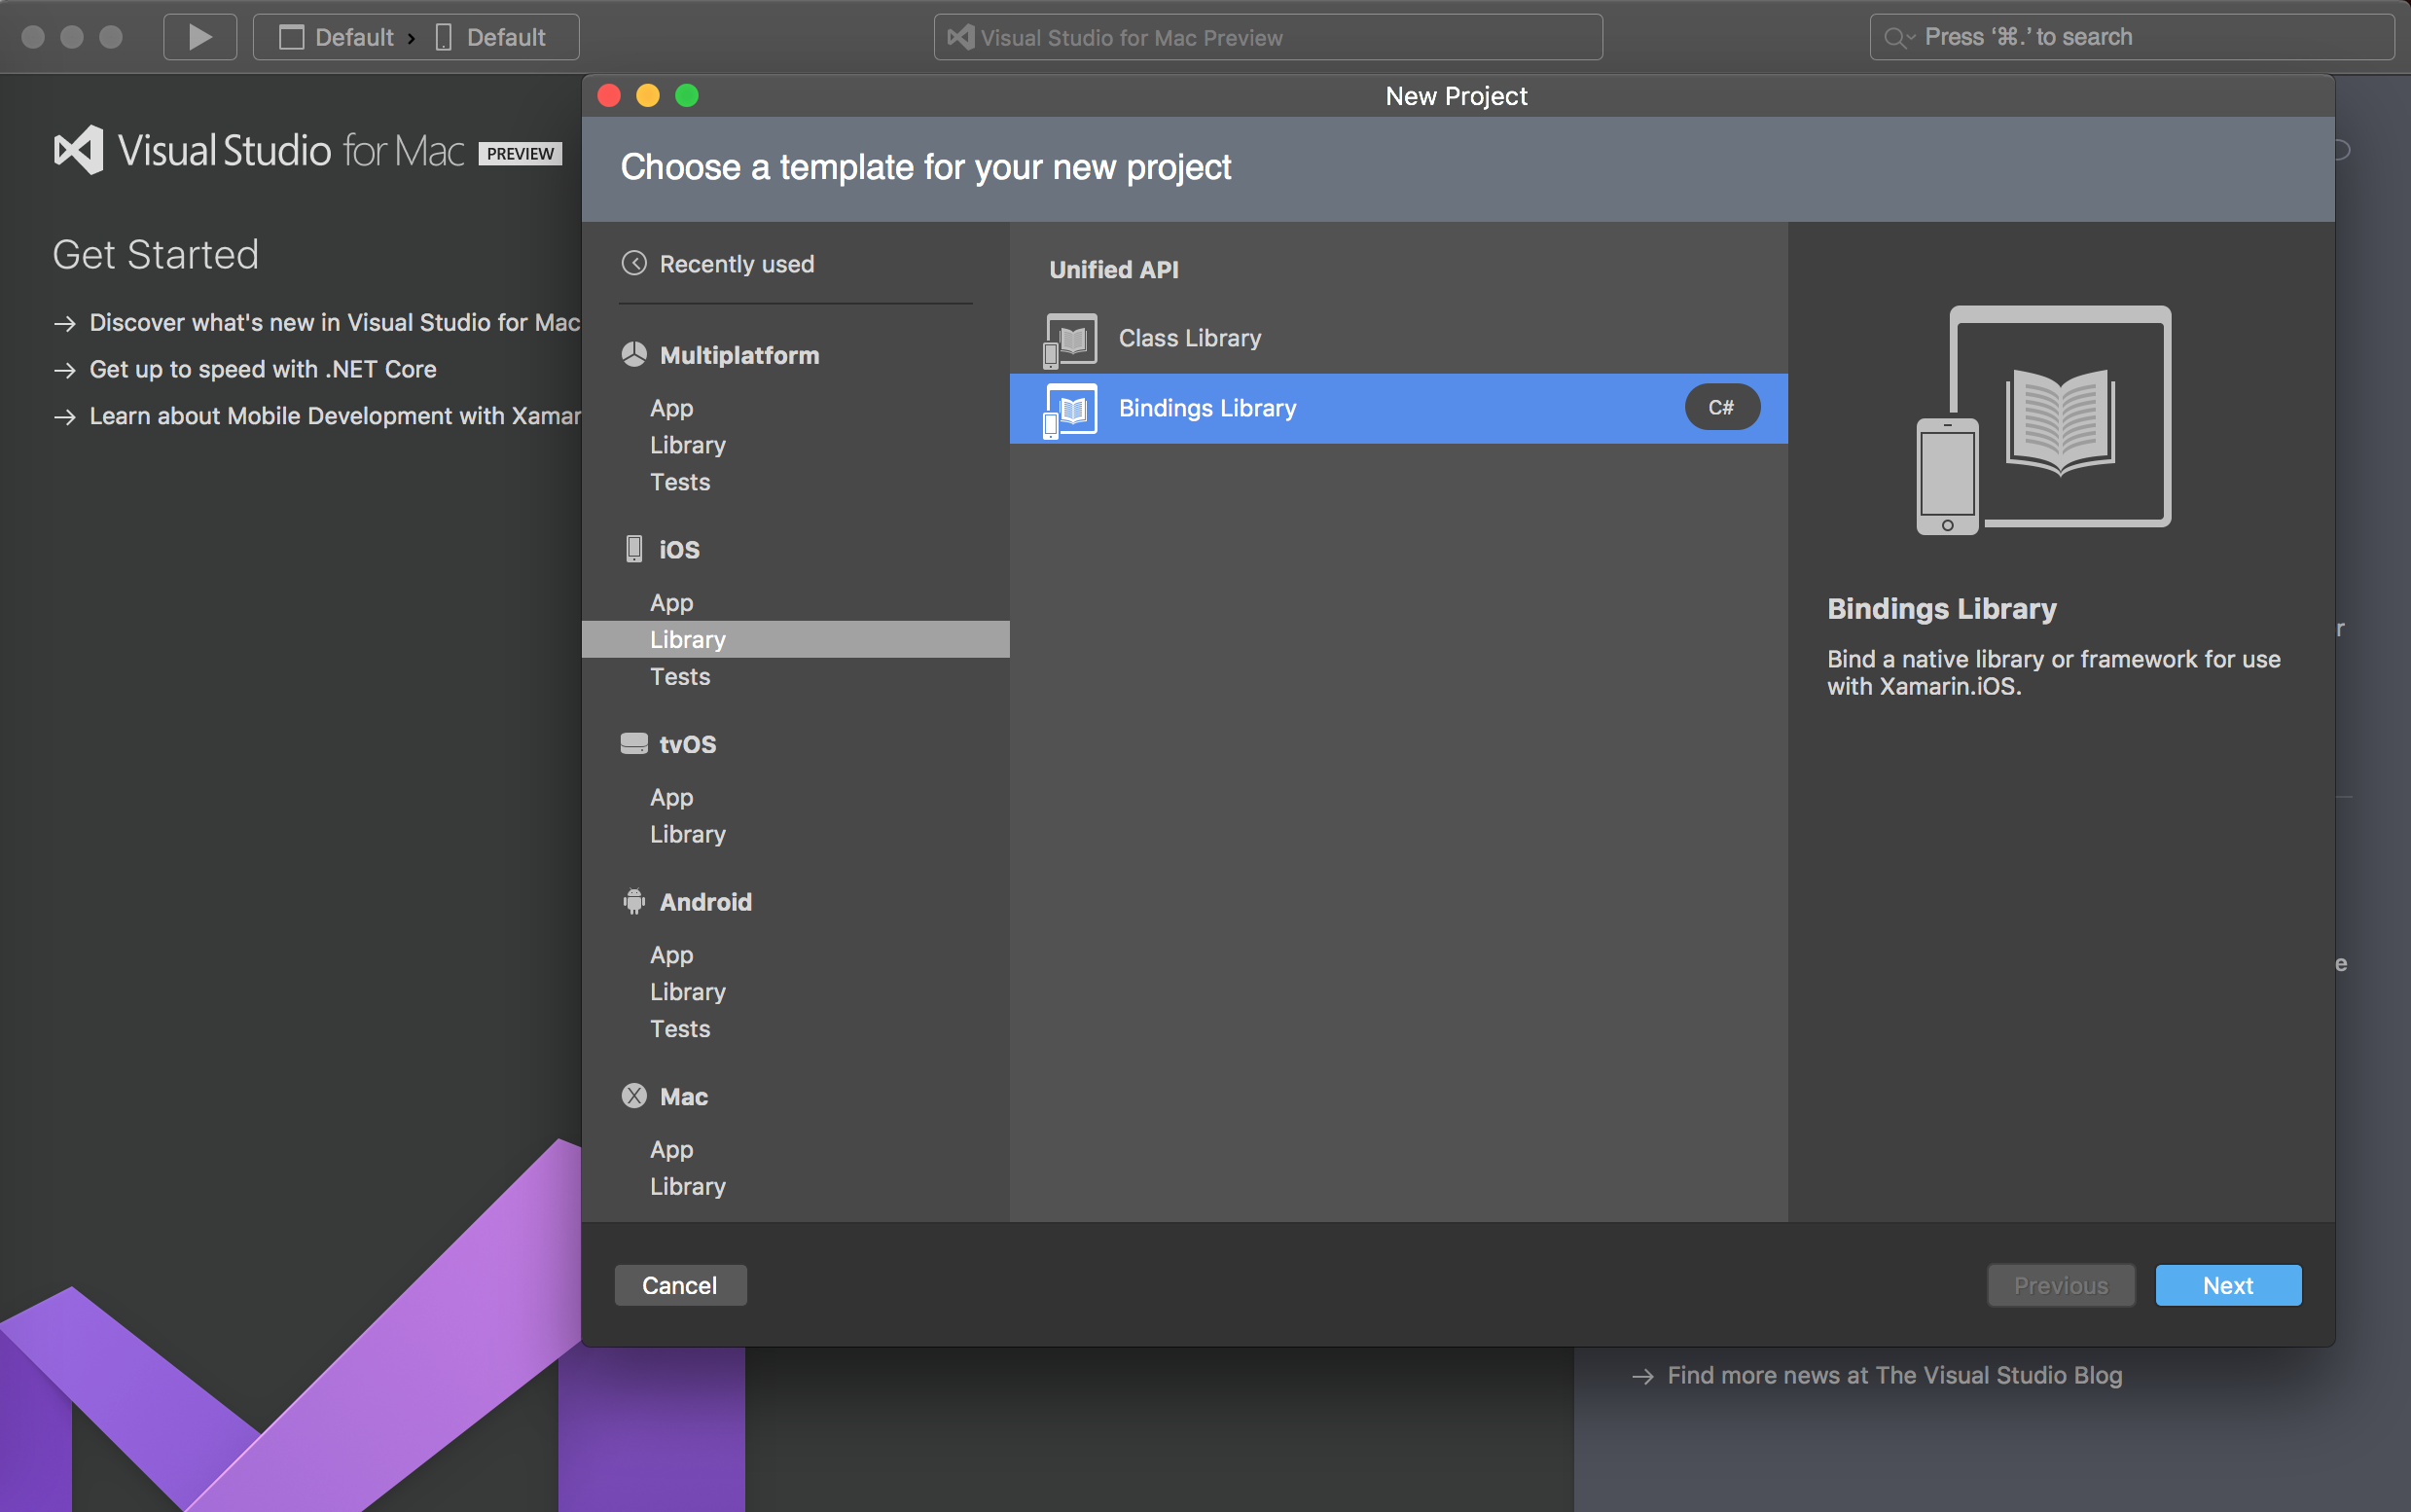Click the Cancel button
Viewport: 2411px width, 1512px height.
tap(680, 1285)
